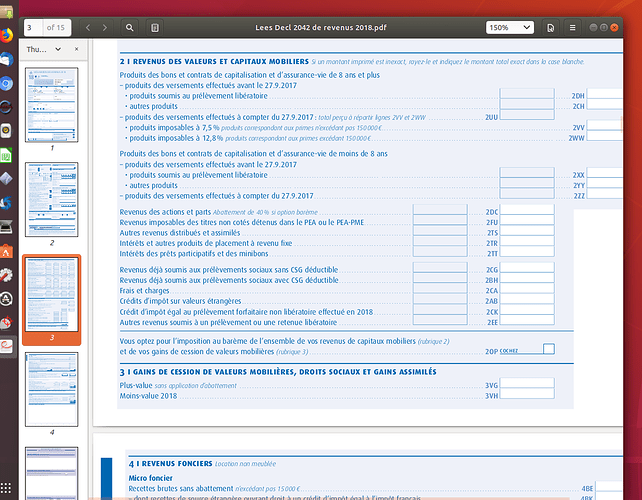Viewport: 642px width, 500px height.
Task: Open the scanner app in dock
Action: pos(6,226)
